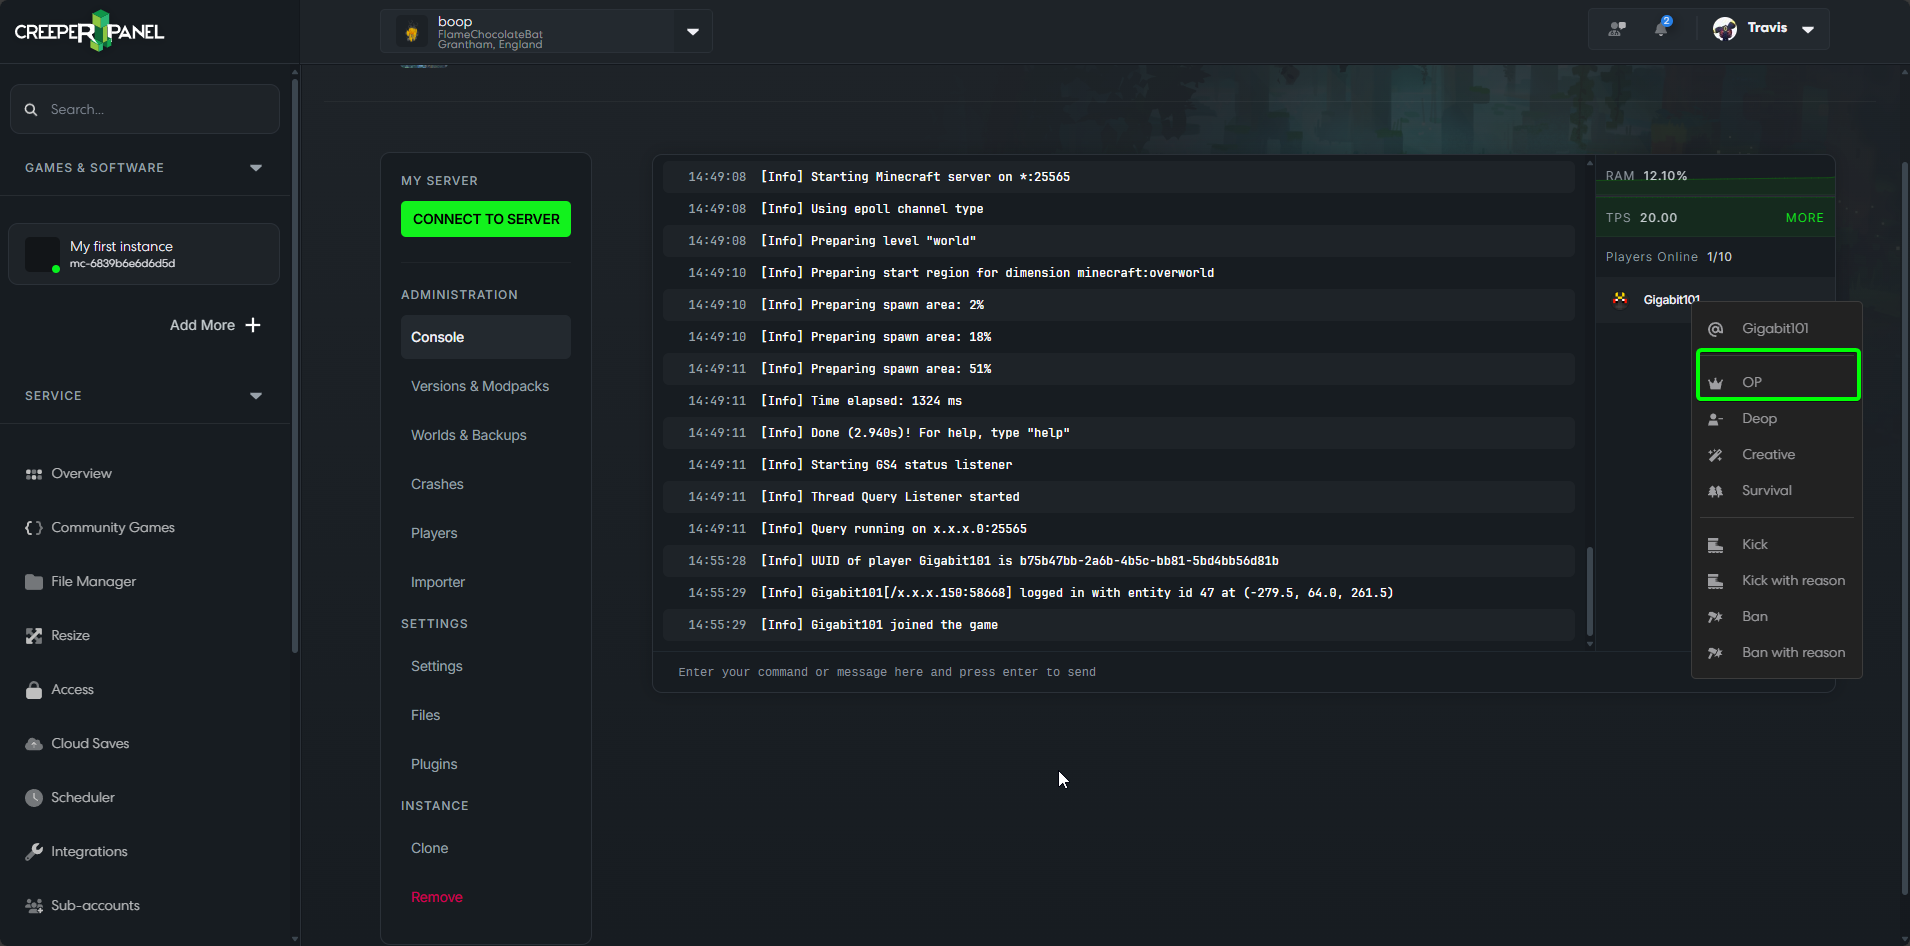
Task: Open the notifications bell icon
Action: coord(1663,28)
